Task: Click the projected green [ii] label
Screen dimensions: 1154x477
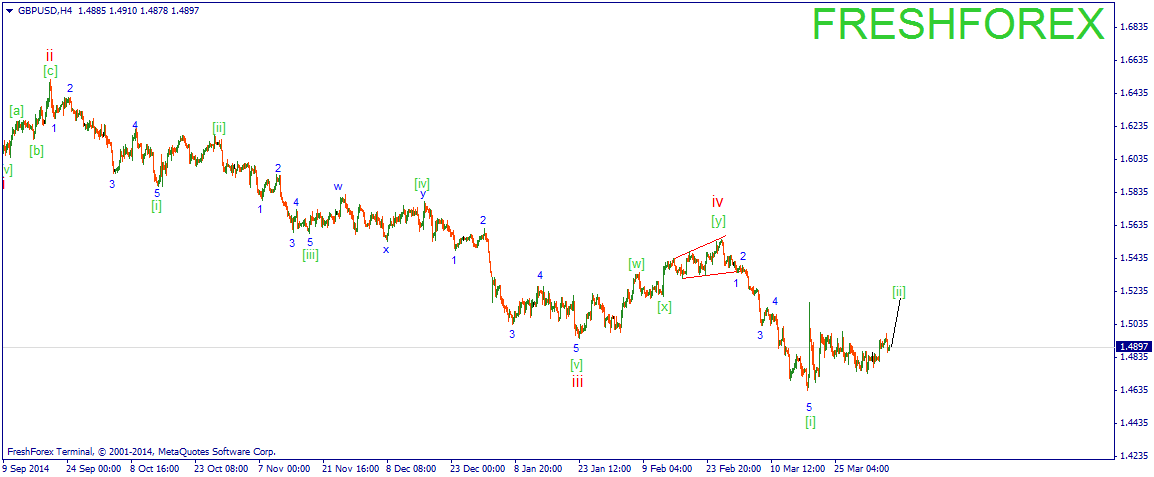Action: click(899, 292)
